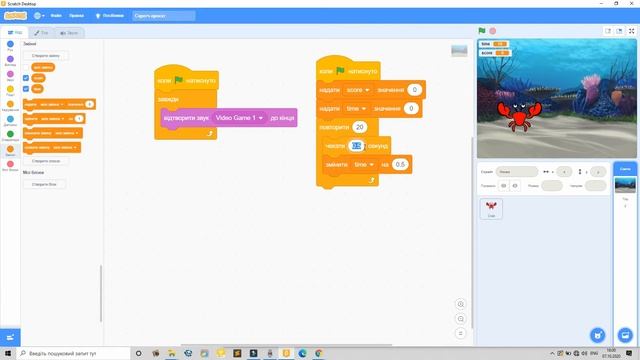Click the Windows Start button
The image size is (640, 360).
(x=8, y=353)
